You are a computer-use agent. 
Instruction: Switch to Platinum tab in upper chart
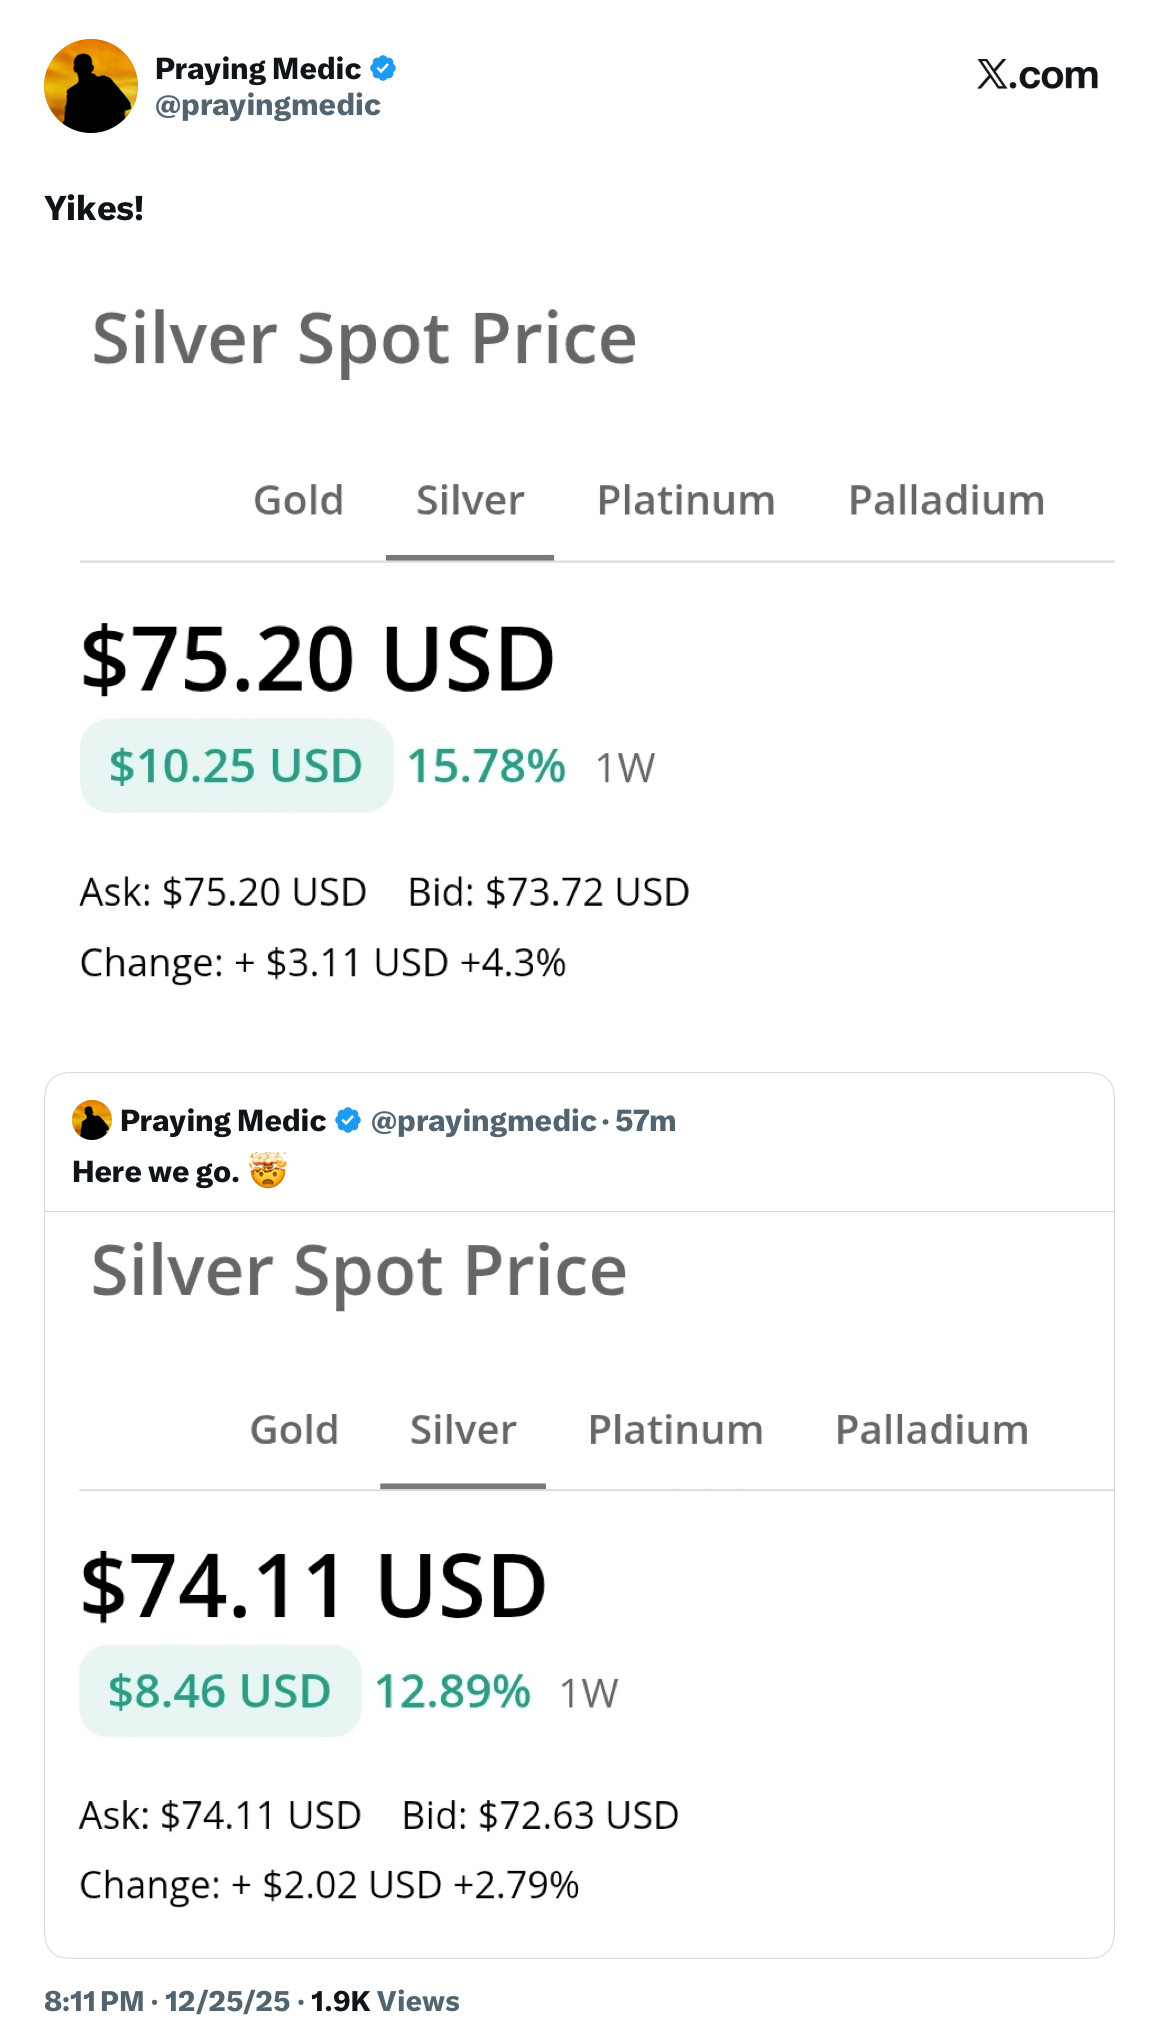click(x=686, y=500)
